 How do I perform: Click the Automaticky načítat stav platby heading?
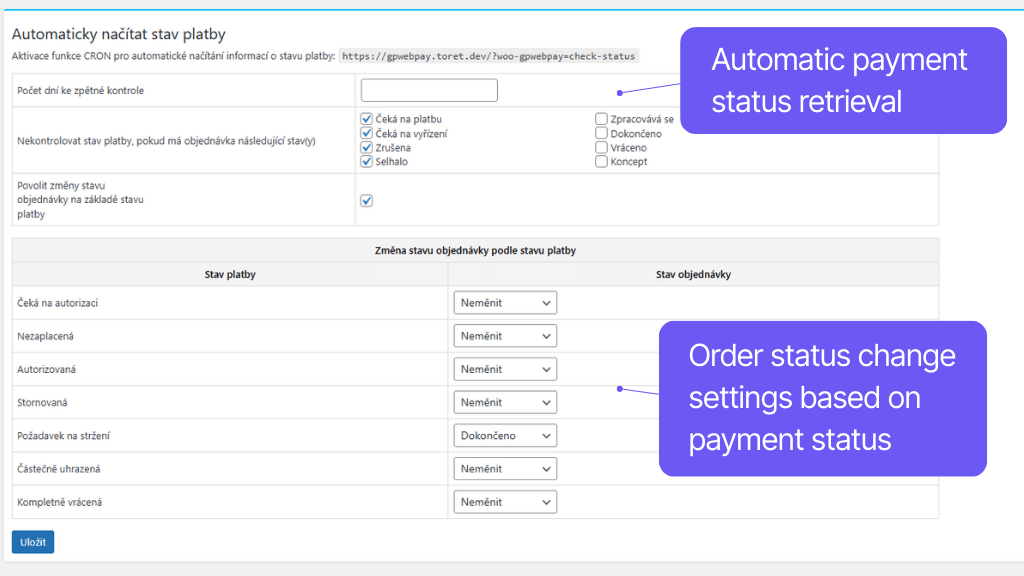click(119, 34)
